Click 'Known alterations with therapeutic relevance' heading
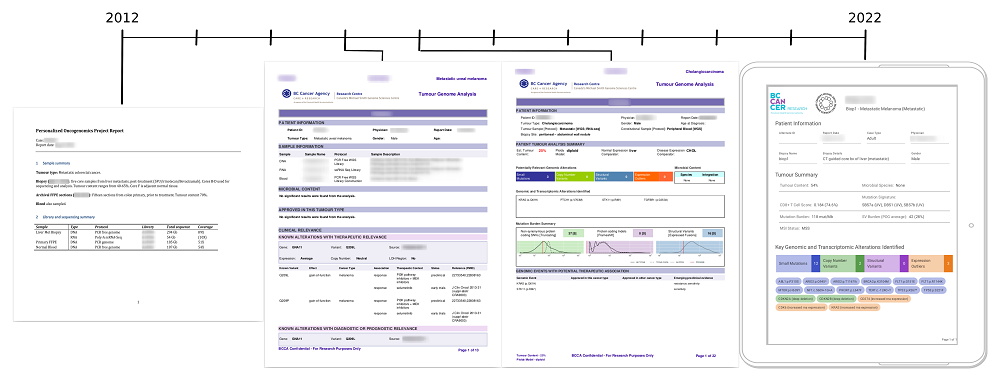This screenshot has height=381, width=1000. (383, 236)
